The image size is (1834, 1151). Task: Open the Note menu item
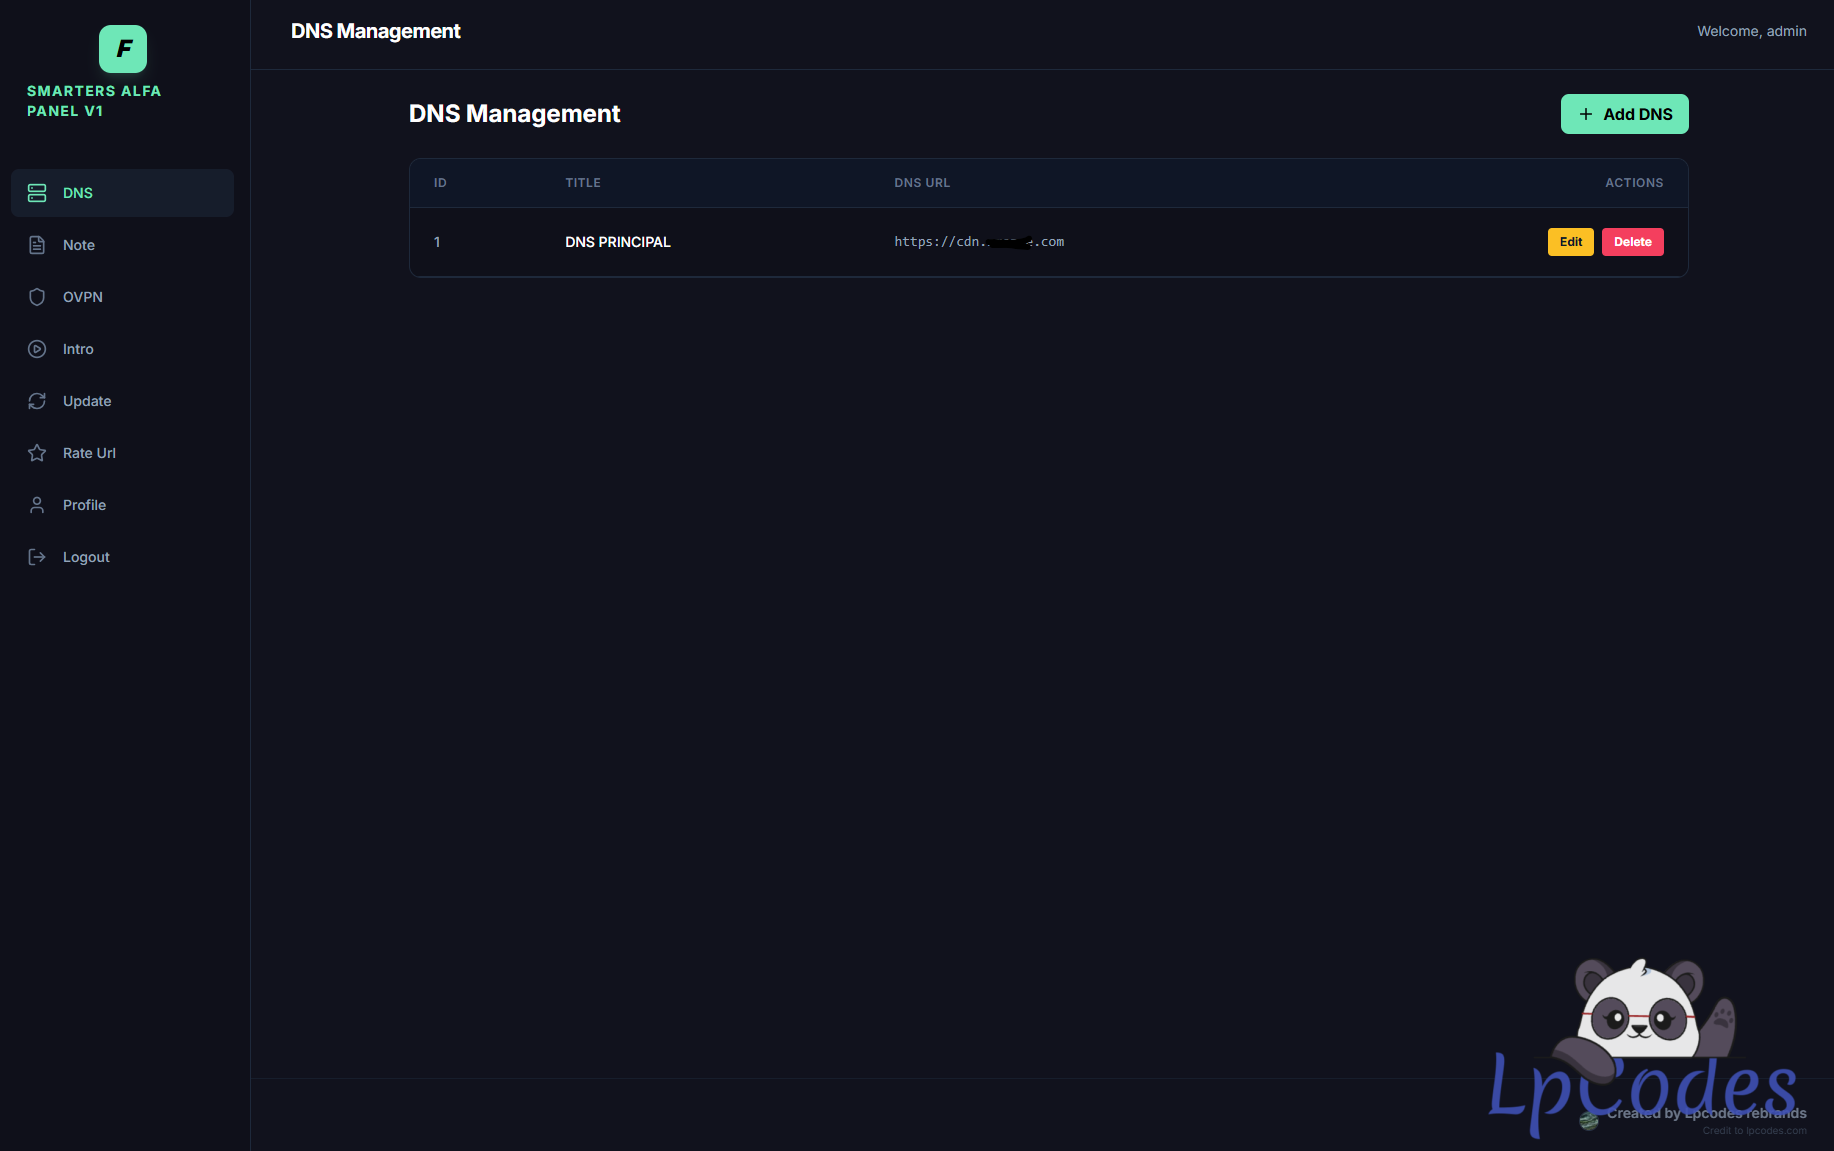tap(79, 245)
